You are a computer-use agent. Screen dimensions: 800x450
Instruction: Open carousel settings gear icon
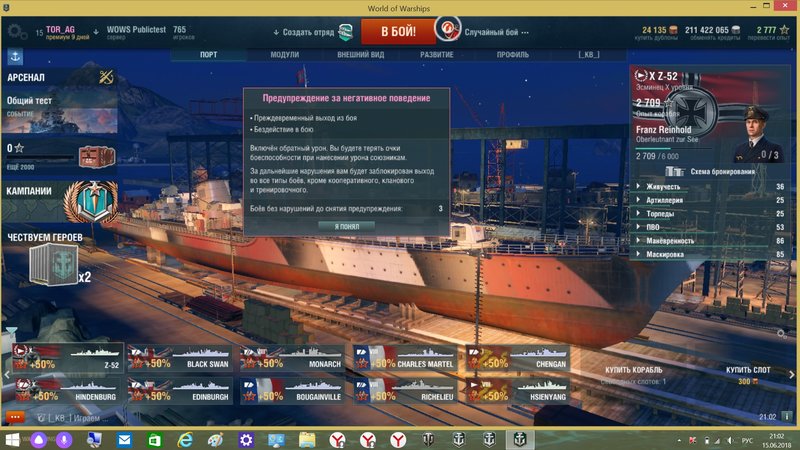tap(781, 334)
